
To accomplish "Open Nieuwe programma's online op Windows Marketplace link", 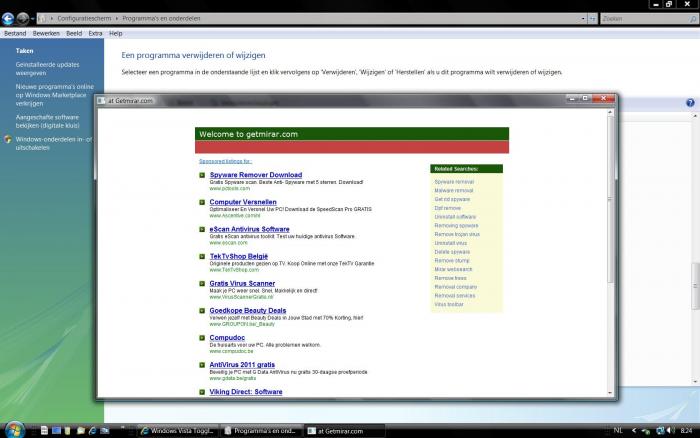I will click(x=54, y=95).
